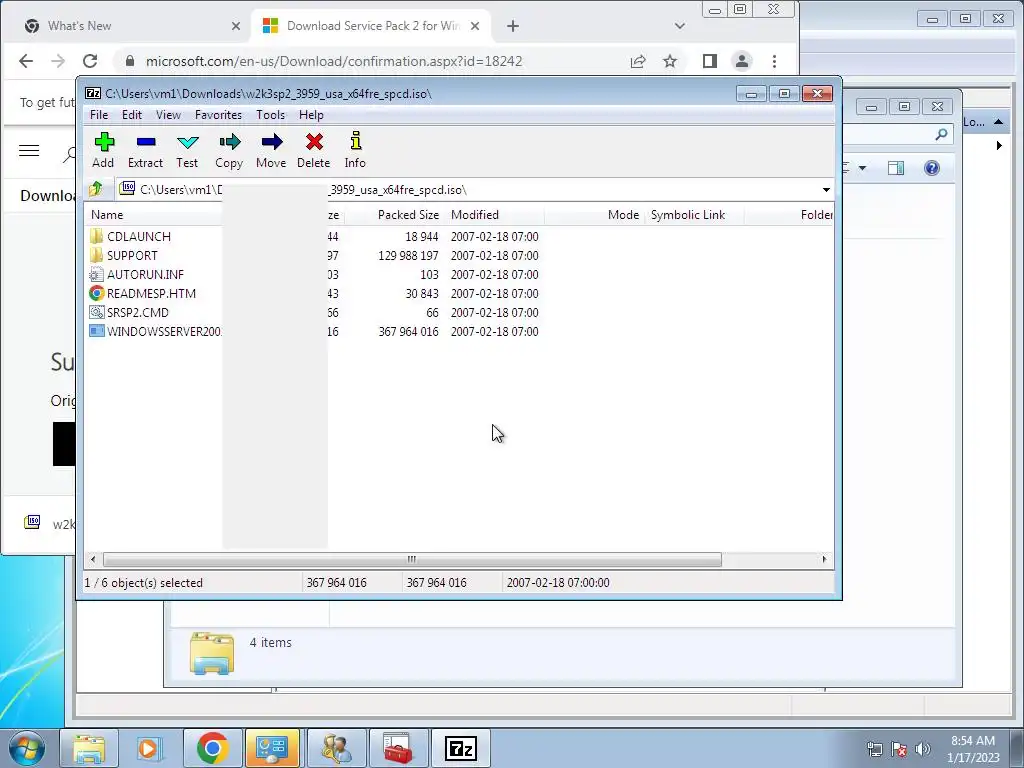Open the Edit menu in 7-Zip
The image size is (1024, 768).
(x=132, y=115)
